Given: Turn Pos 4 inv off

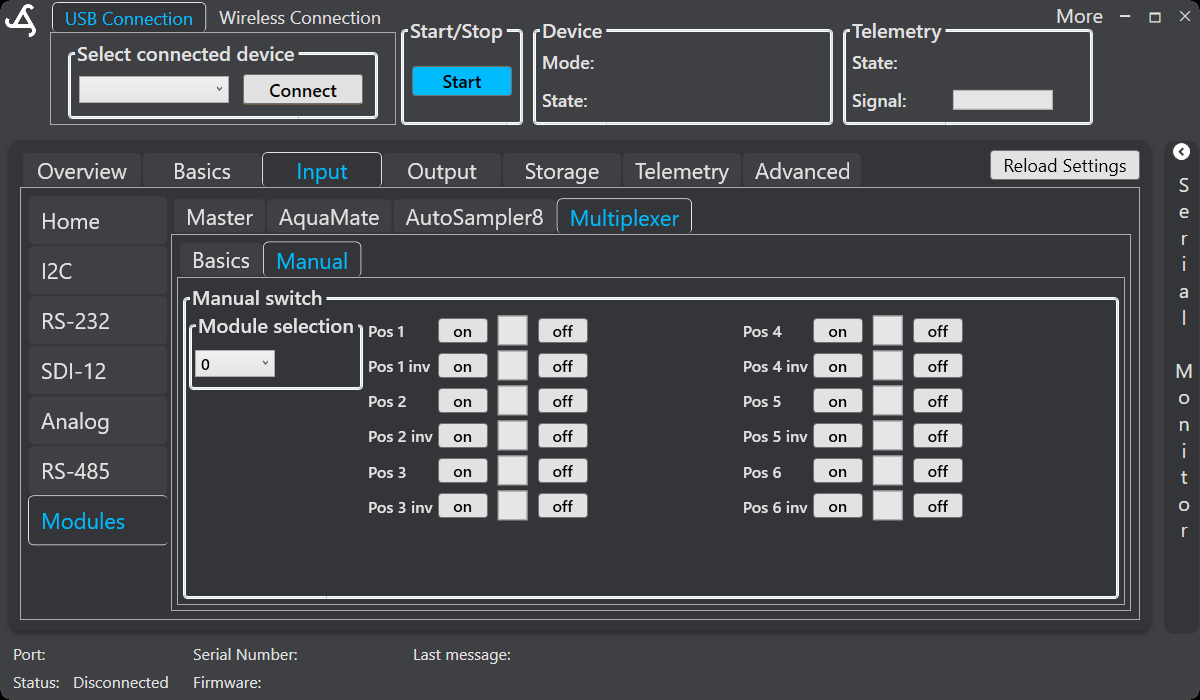Looking at the screenshot, I should pyautogui.click(x=938, y=366).
